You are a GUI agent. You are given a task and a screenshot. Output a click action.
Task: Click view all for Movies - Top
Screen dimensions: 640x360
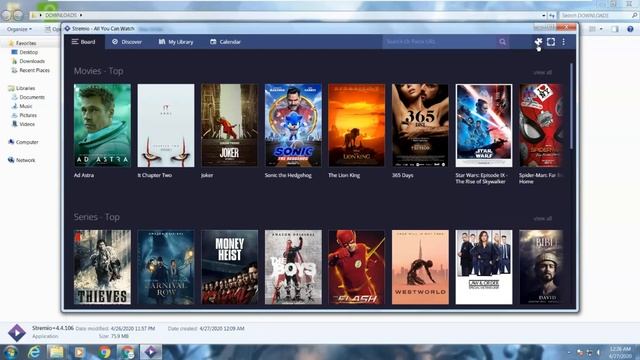(542, 72)
